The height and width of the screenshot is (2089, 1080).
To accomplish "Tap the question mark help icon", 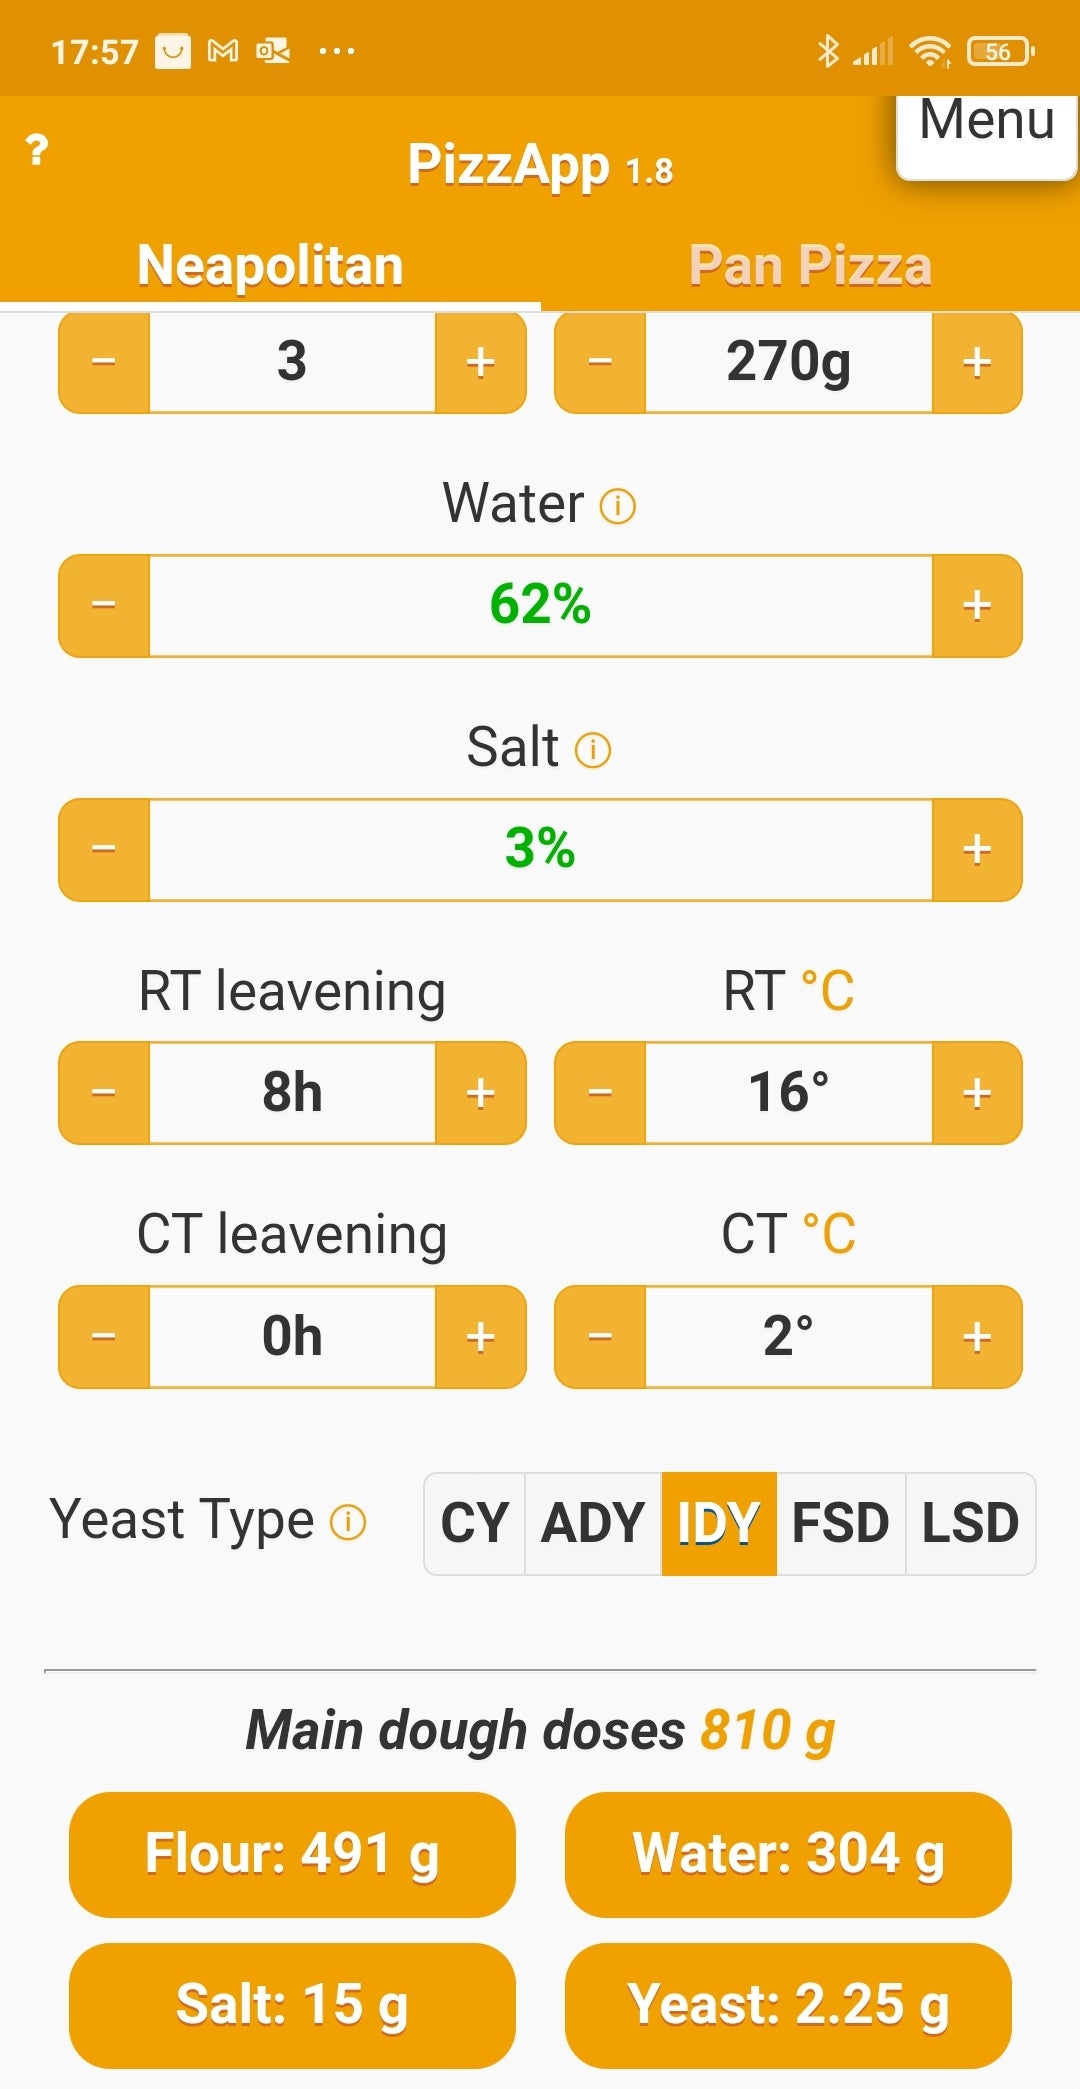I will point(37,150).
